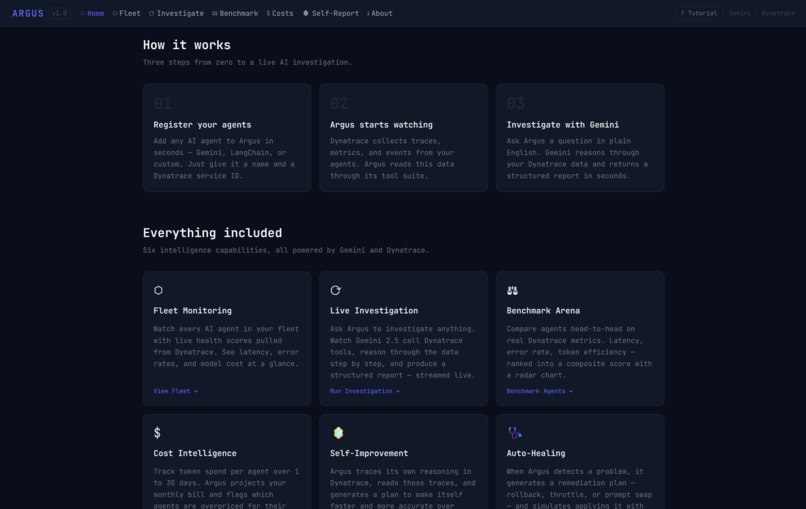Click the Register your agents card title

tap(202, 125)
